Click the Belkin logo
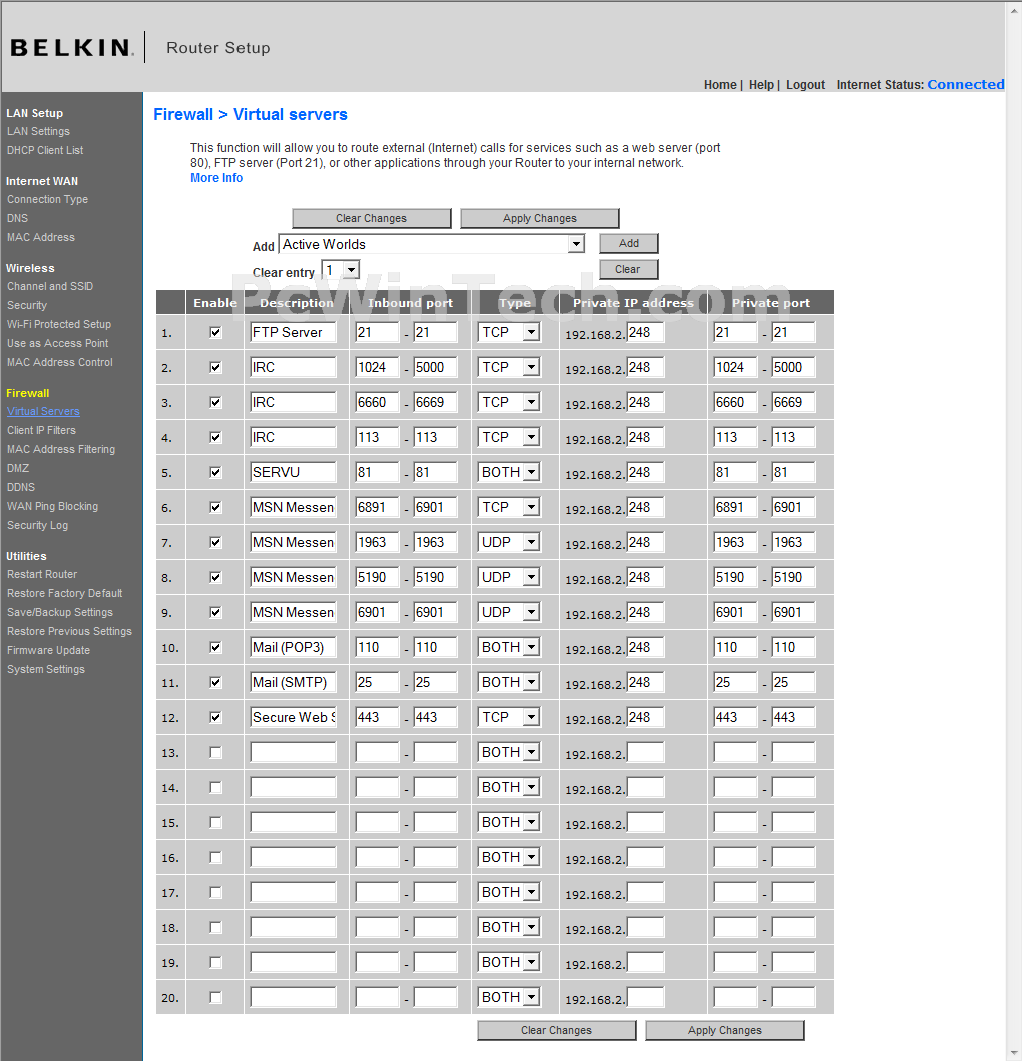Screen dimensions: 1022x1061 [x=72, y=47]
